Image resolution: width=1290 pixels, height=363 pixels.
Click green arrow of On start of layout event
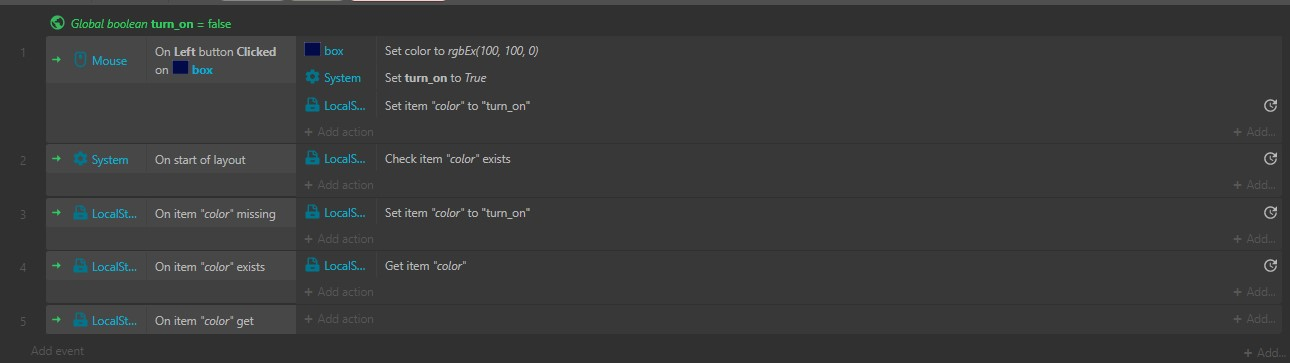pyautogui.click(x=57, y=159)
